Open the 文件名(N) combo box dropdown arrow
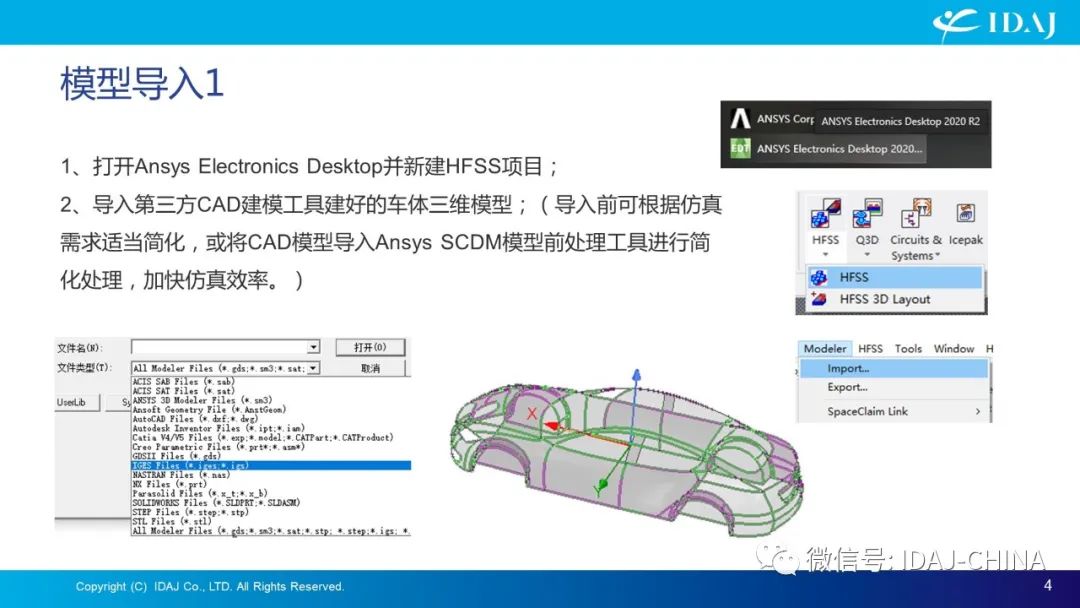The image size is (1080, 608). pos(313,347)
